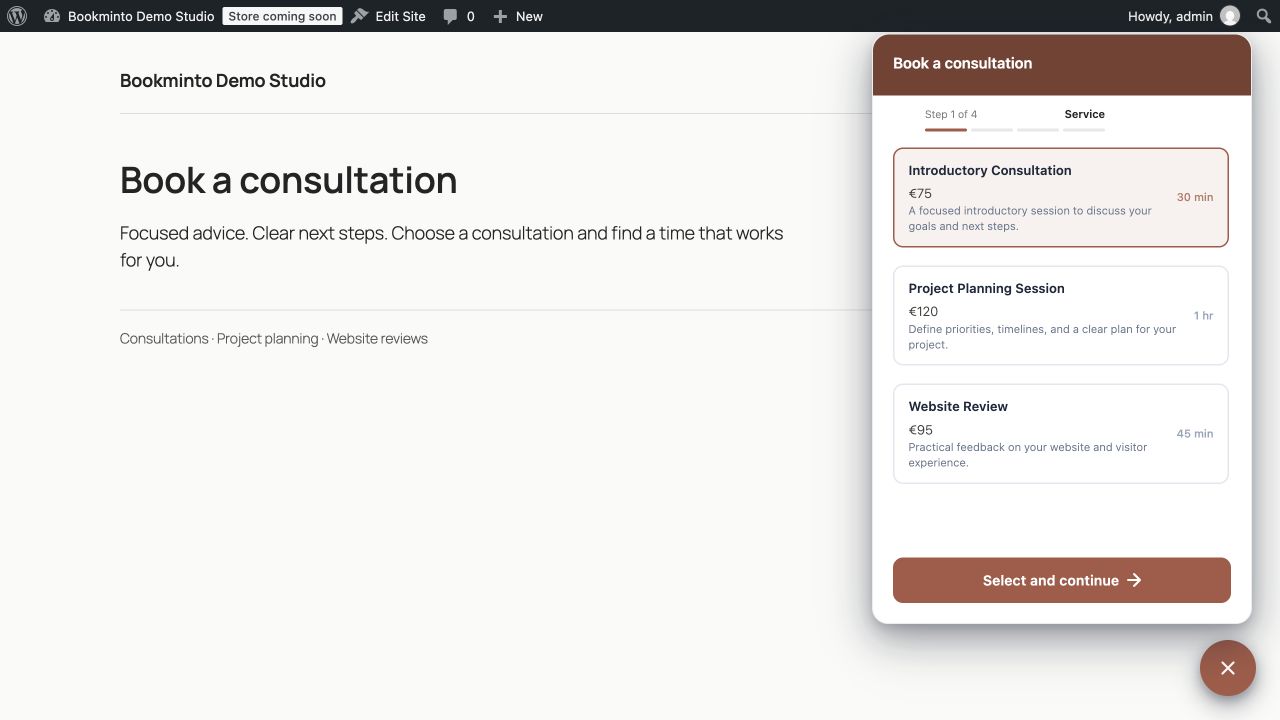Click the 45 min duration label

click(x=1195, y=433)
